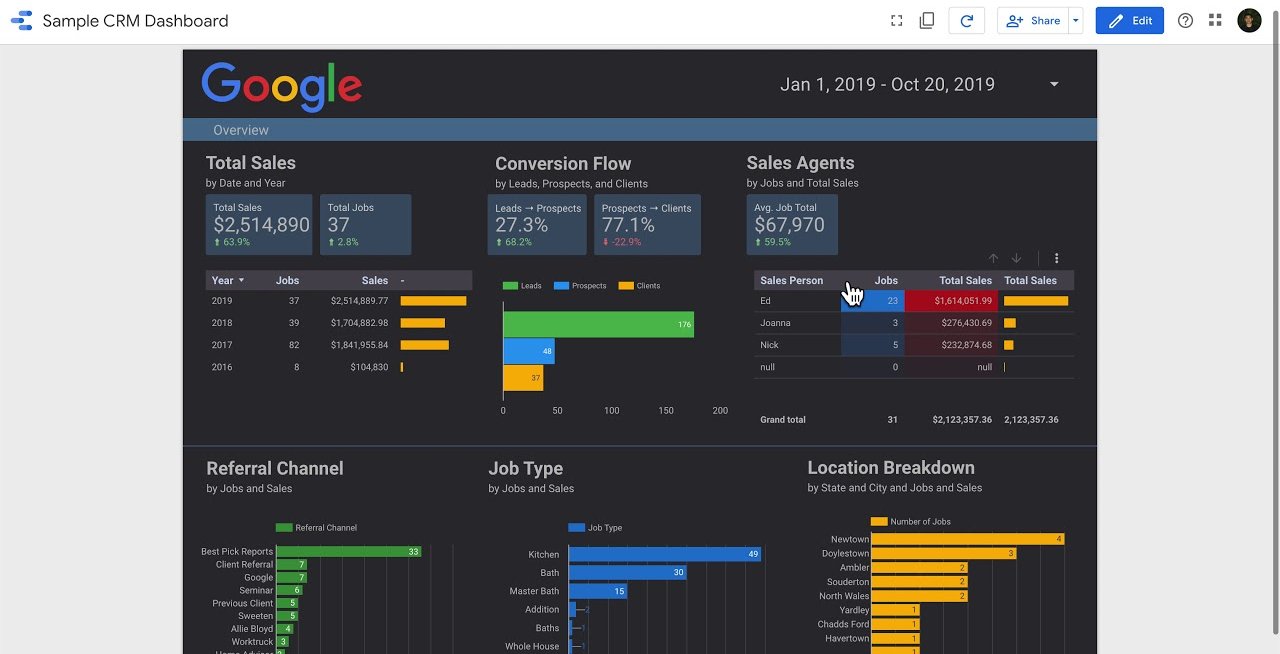Click the blue Prospects legend swatch
The width and height of the screenshot is (1280, 654).
tap(561, 286)
